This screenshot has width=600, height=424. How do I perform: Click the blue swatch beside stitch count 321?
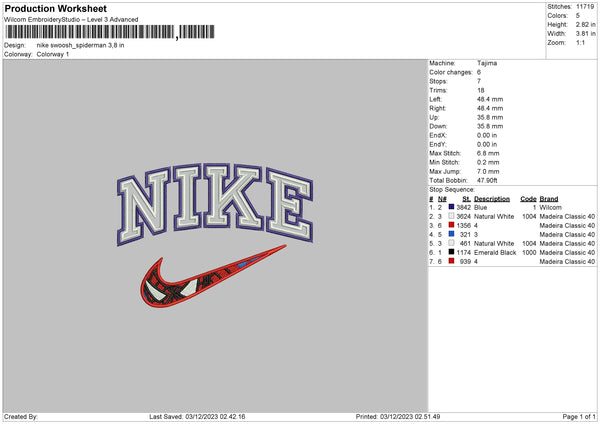[452, 234]
